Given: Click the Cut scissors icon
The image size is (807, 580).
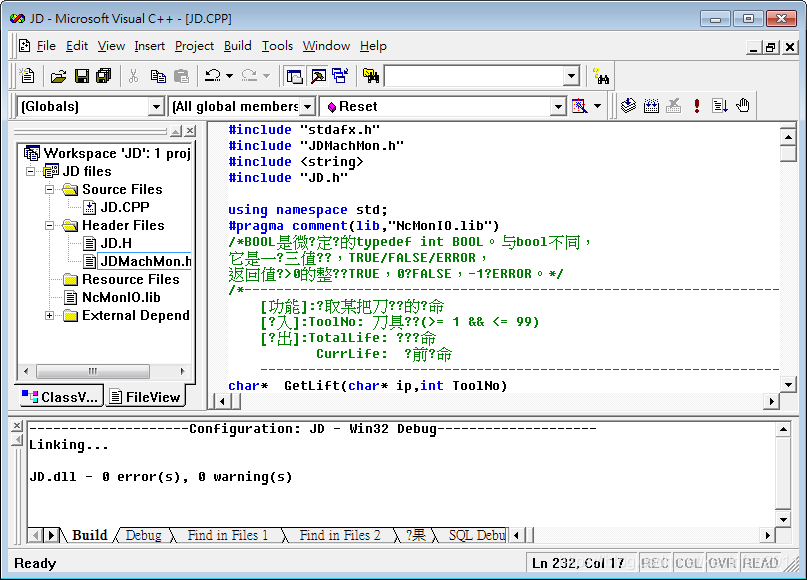Looking at the screenshot, I should coord(134,76).
